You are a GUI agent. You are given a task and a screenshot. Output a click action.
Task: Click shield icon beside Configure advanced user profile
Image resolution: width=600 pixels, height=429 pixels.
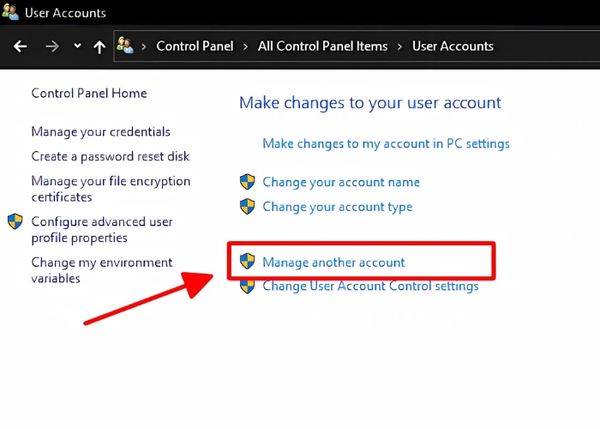(x=16, y=221)
